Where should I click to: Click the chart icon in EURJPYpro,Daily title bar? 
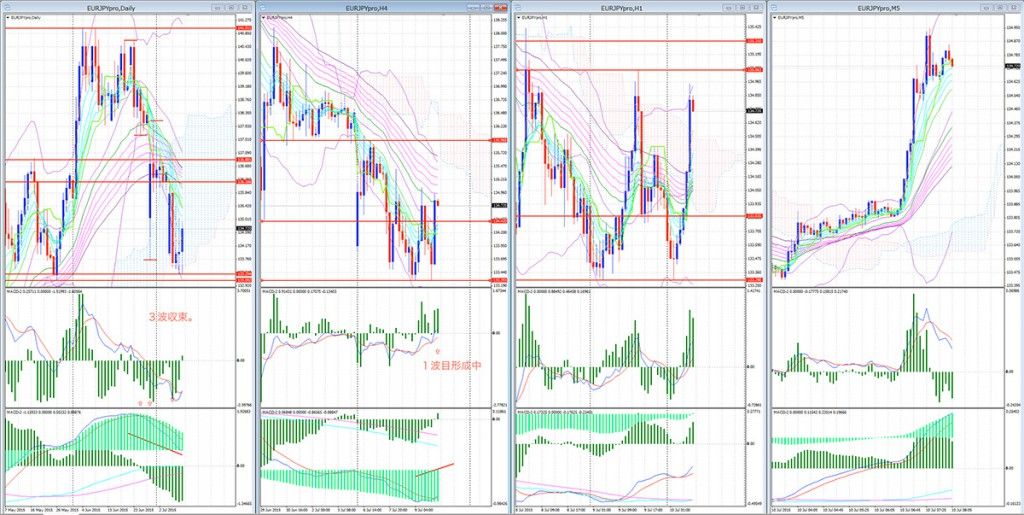(7, 7)
